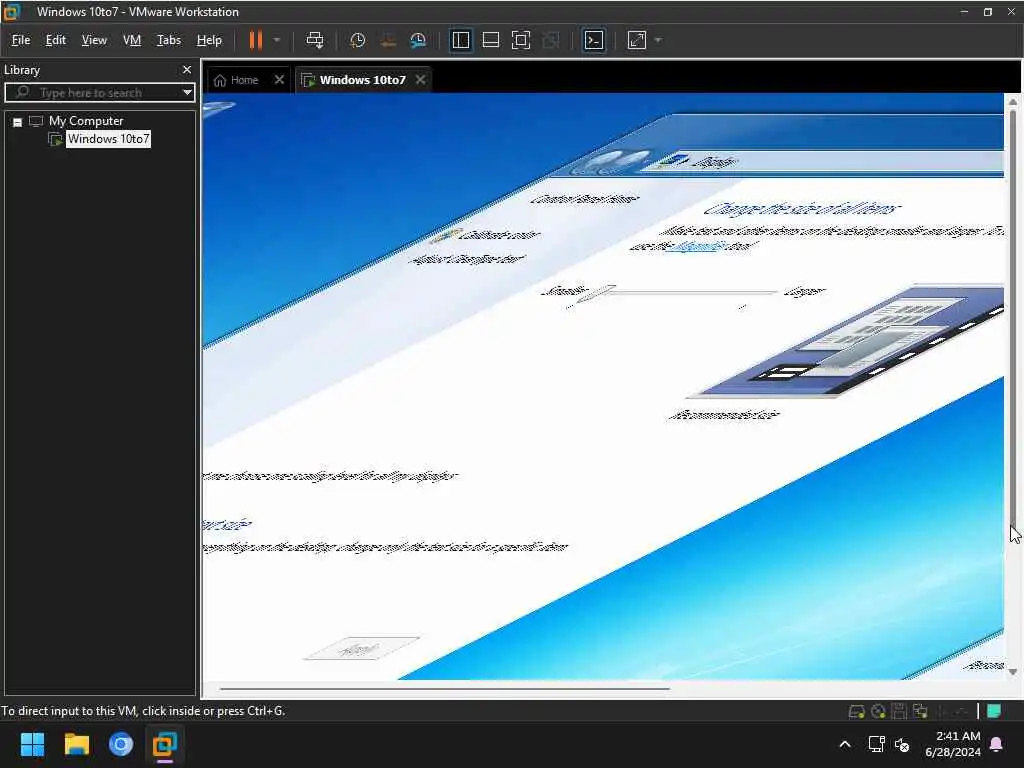Open the power options dropdown arrow beside pause
This screenshot has height=768, width=1024.
tap(277, 40)
